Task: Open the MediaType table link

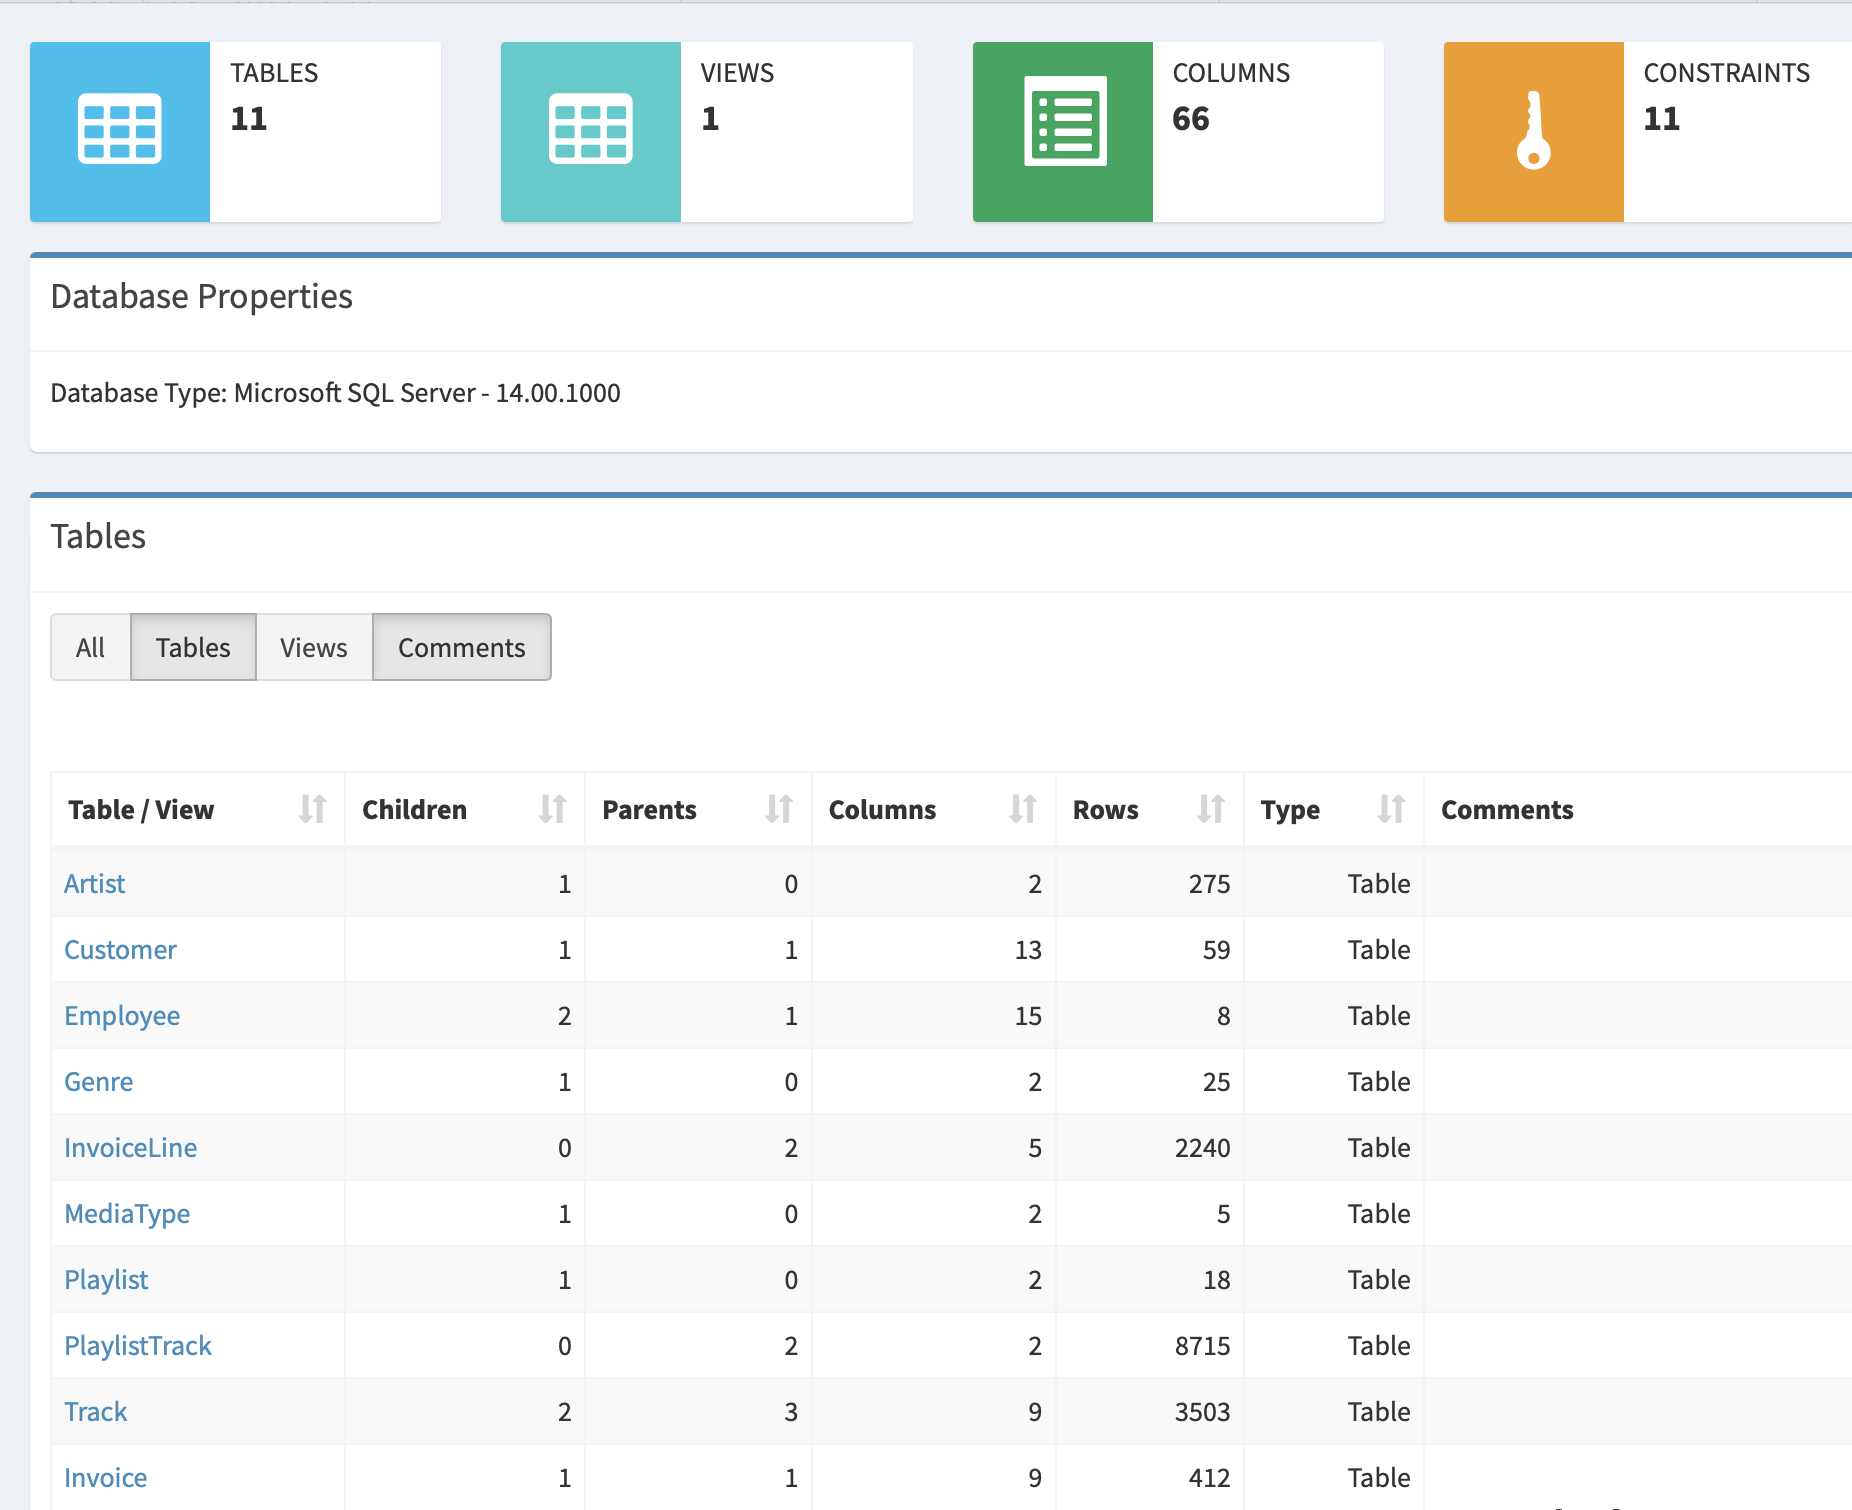Action: coord(127,1214)
